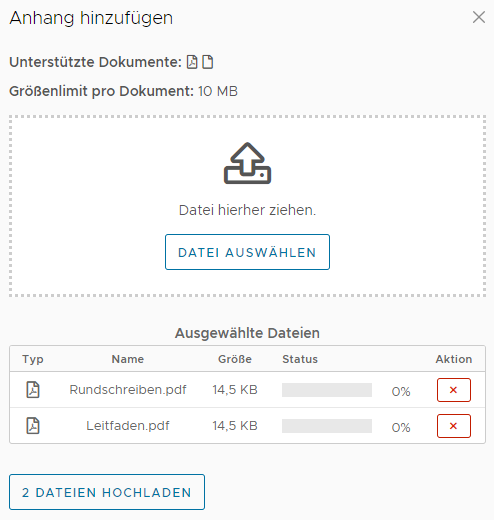Close the Anhang hinzufügen dialog
494x520 pixels.
pos(479,17)
